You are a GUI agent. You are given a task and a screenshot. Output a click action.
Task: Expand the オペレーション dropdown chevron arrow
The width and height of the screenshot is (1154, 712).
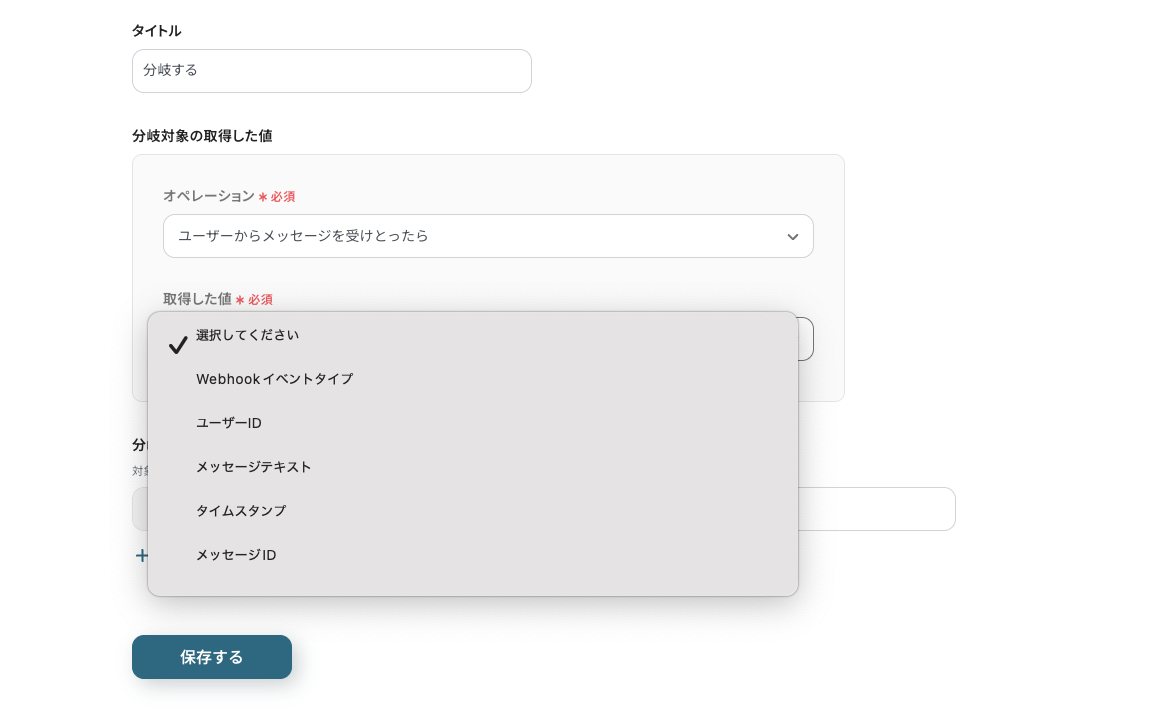point(792,237)
